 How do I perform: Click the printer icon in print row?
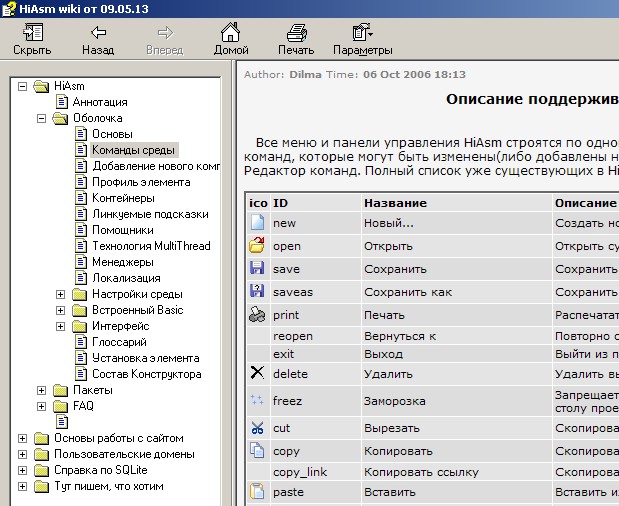(x=257, y=314)
